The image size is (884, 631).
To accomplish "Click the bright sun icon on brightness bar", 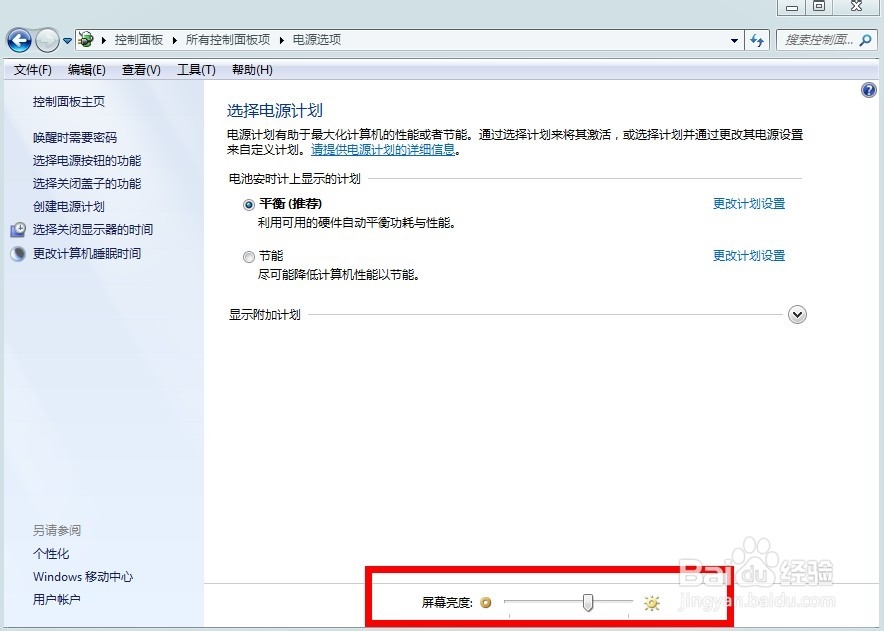I will (x=652, y=603).
